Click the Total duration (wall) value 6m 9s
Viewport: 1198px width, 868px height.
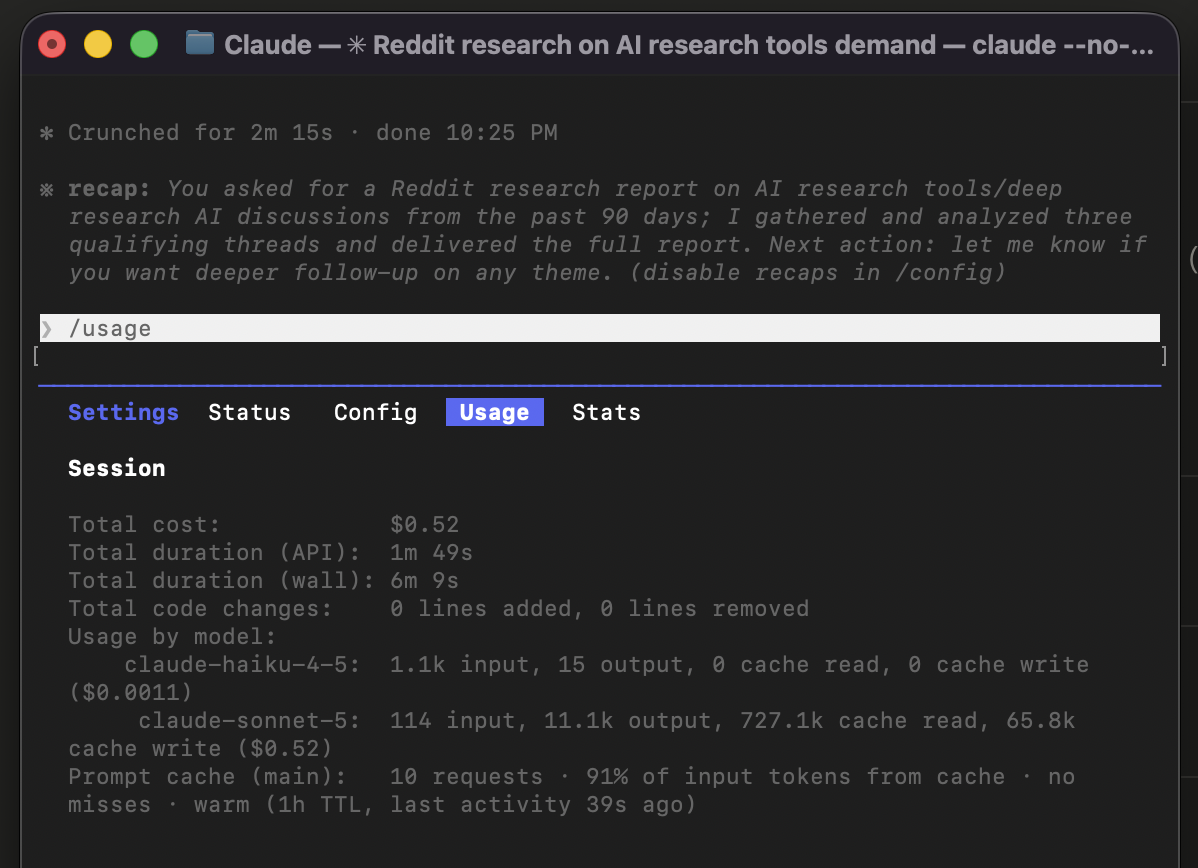coord(424,581)
